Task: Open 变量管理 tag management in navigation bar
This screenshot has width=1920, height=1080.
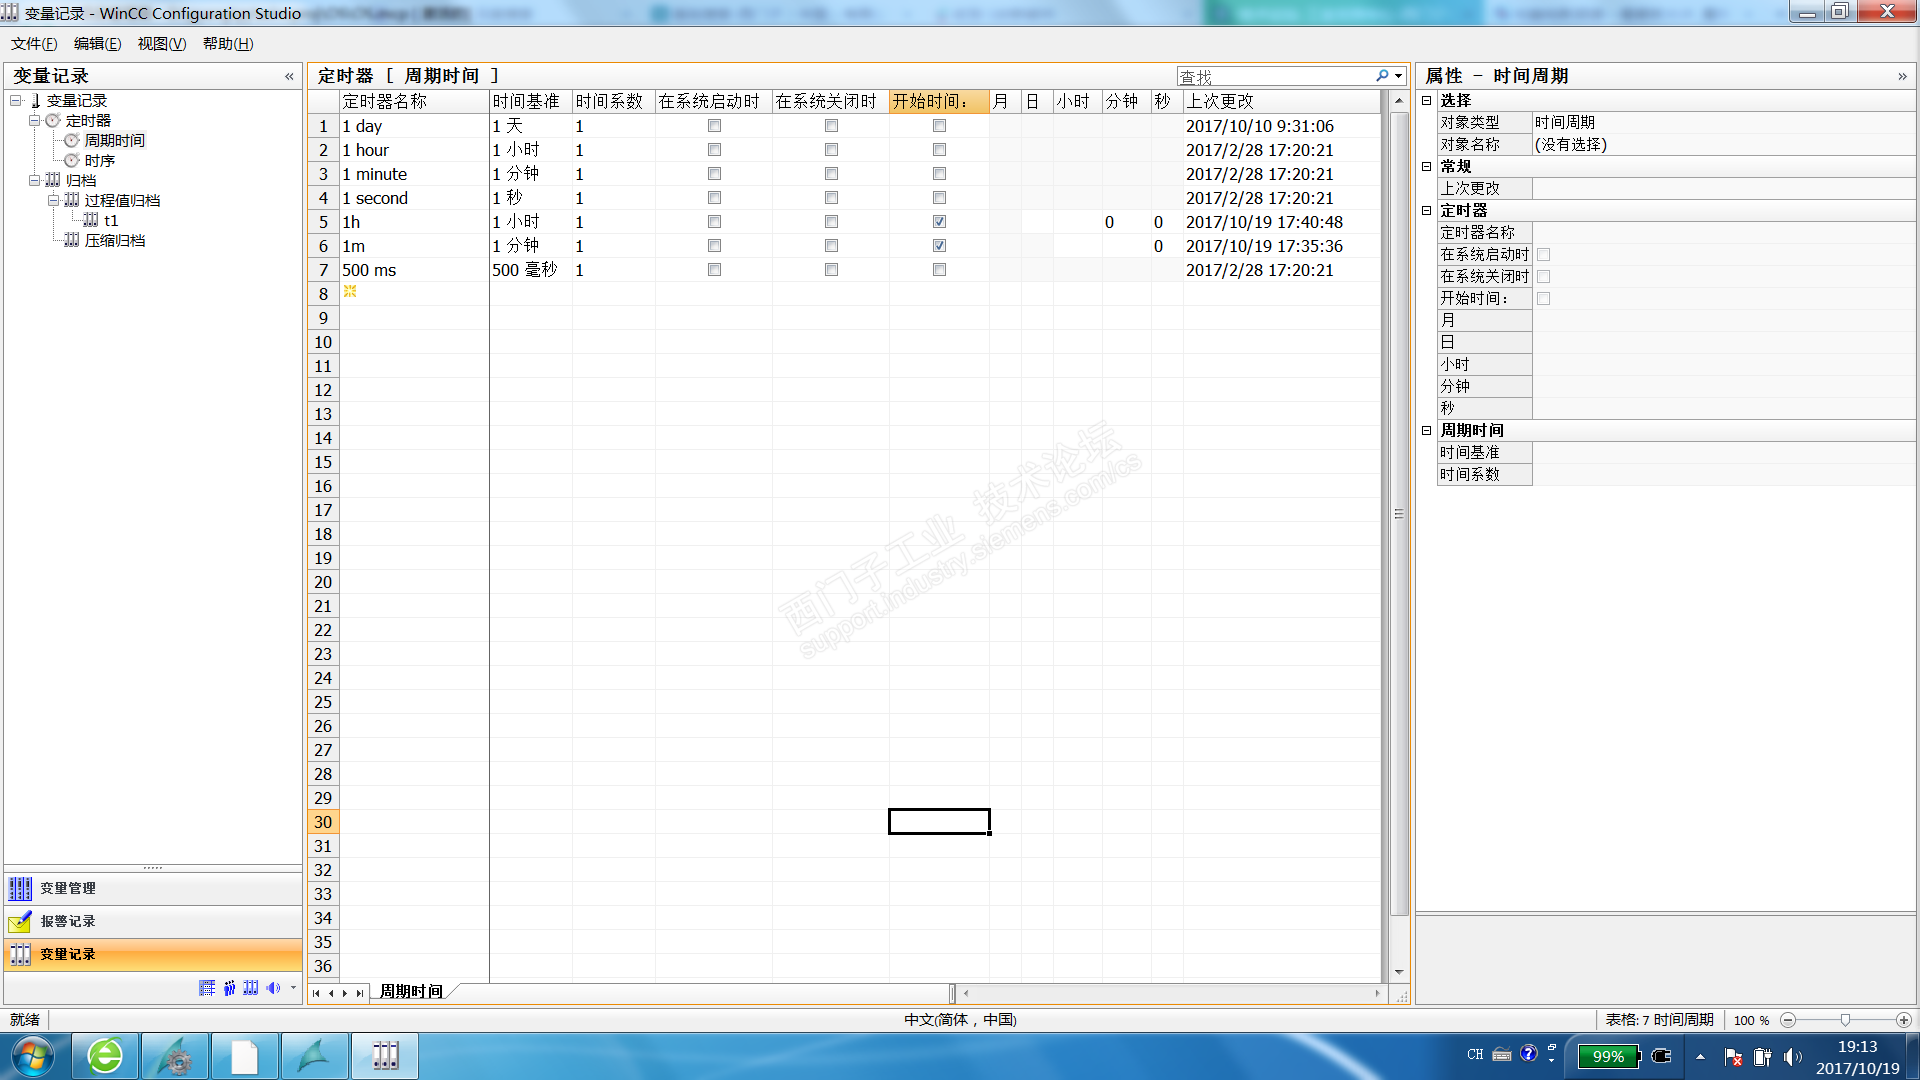Action: click(x=68, y=888)
